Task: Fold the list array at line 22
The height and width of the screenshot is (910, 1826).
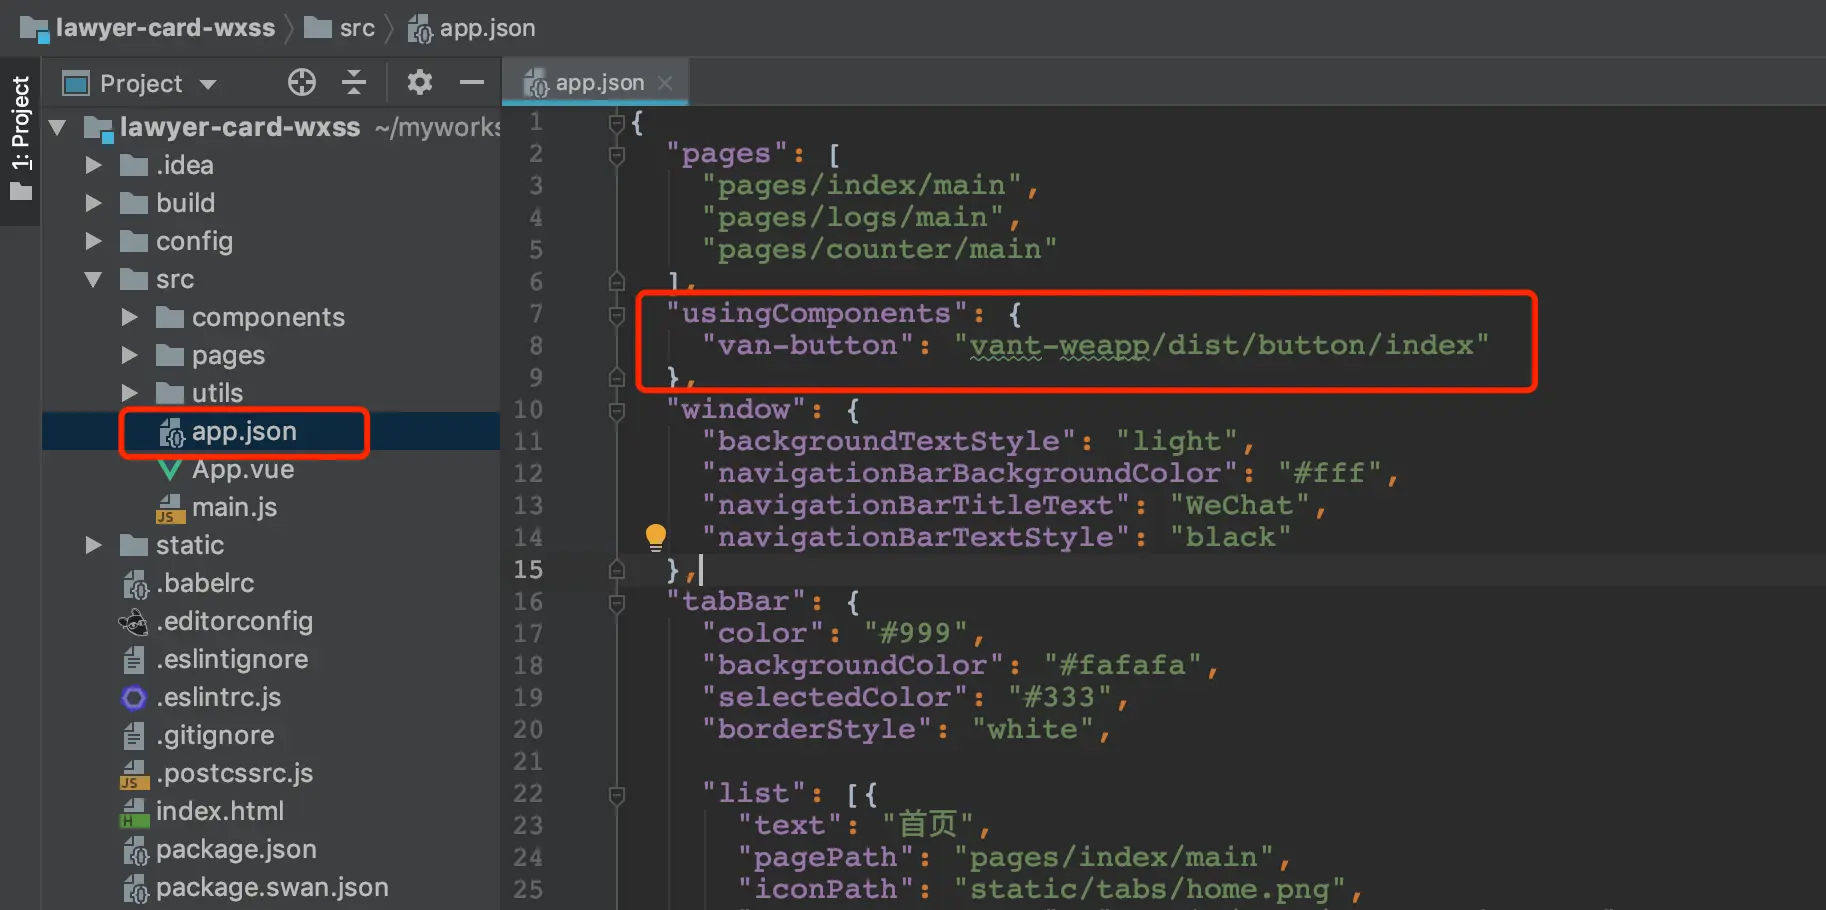Action: [x=617, y=794]
